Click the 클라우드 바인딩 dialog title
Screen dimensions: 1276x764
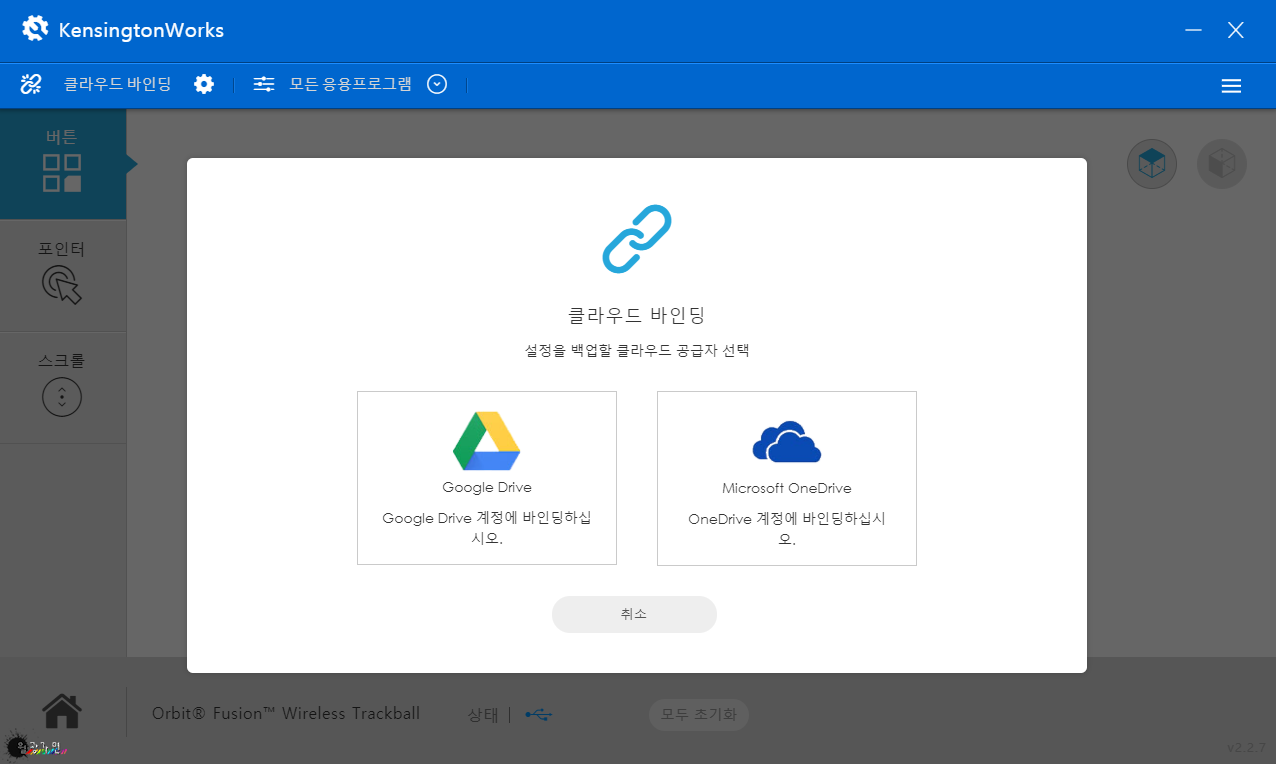[x=637, y=315]
